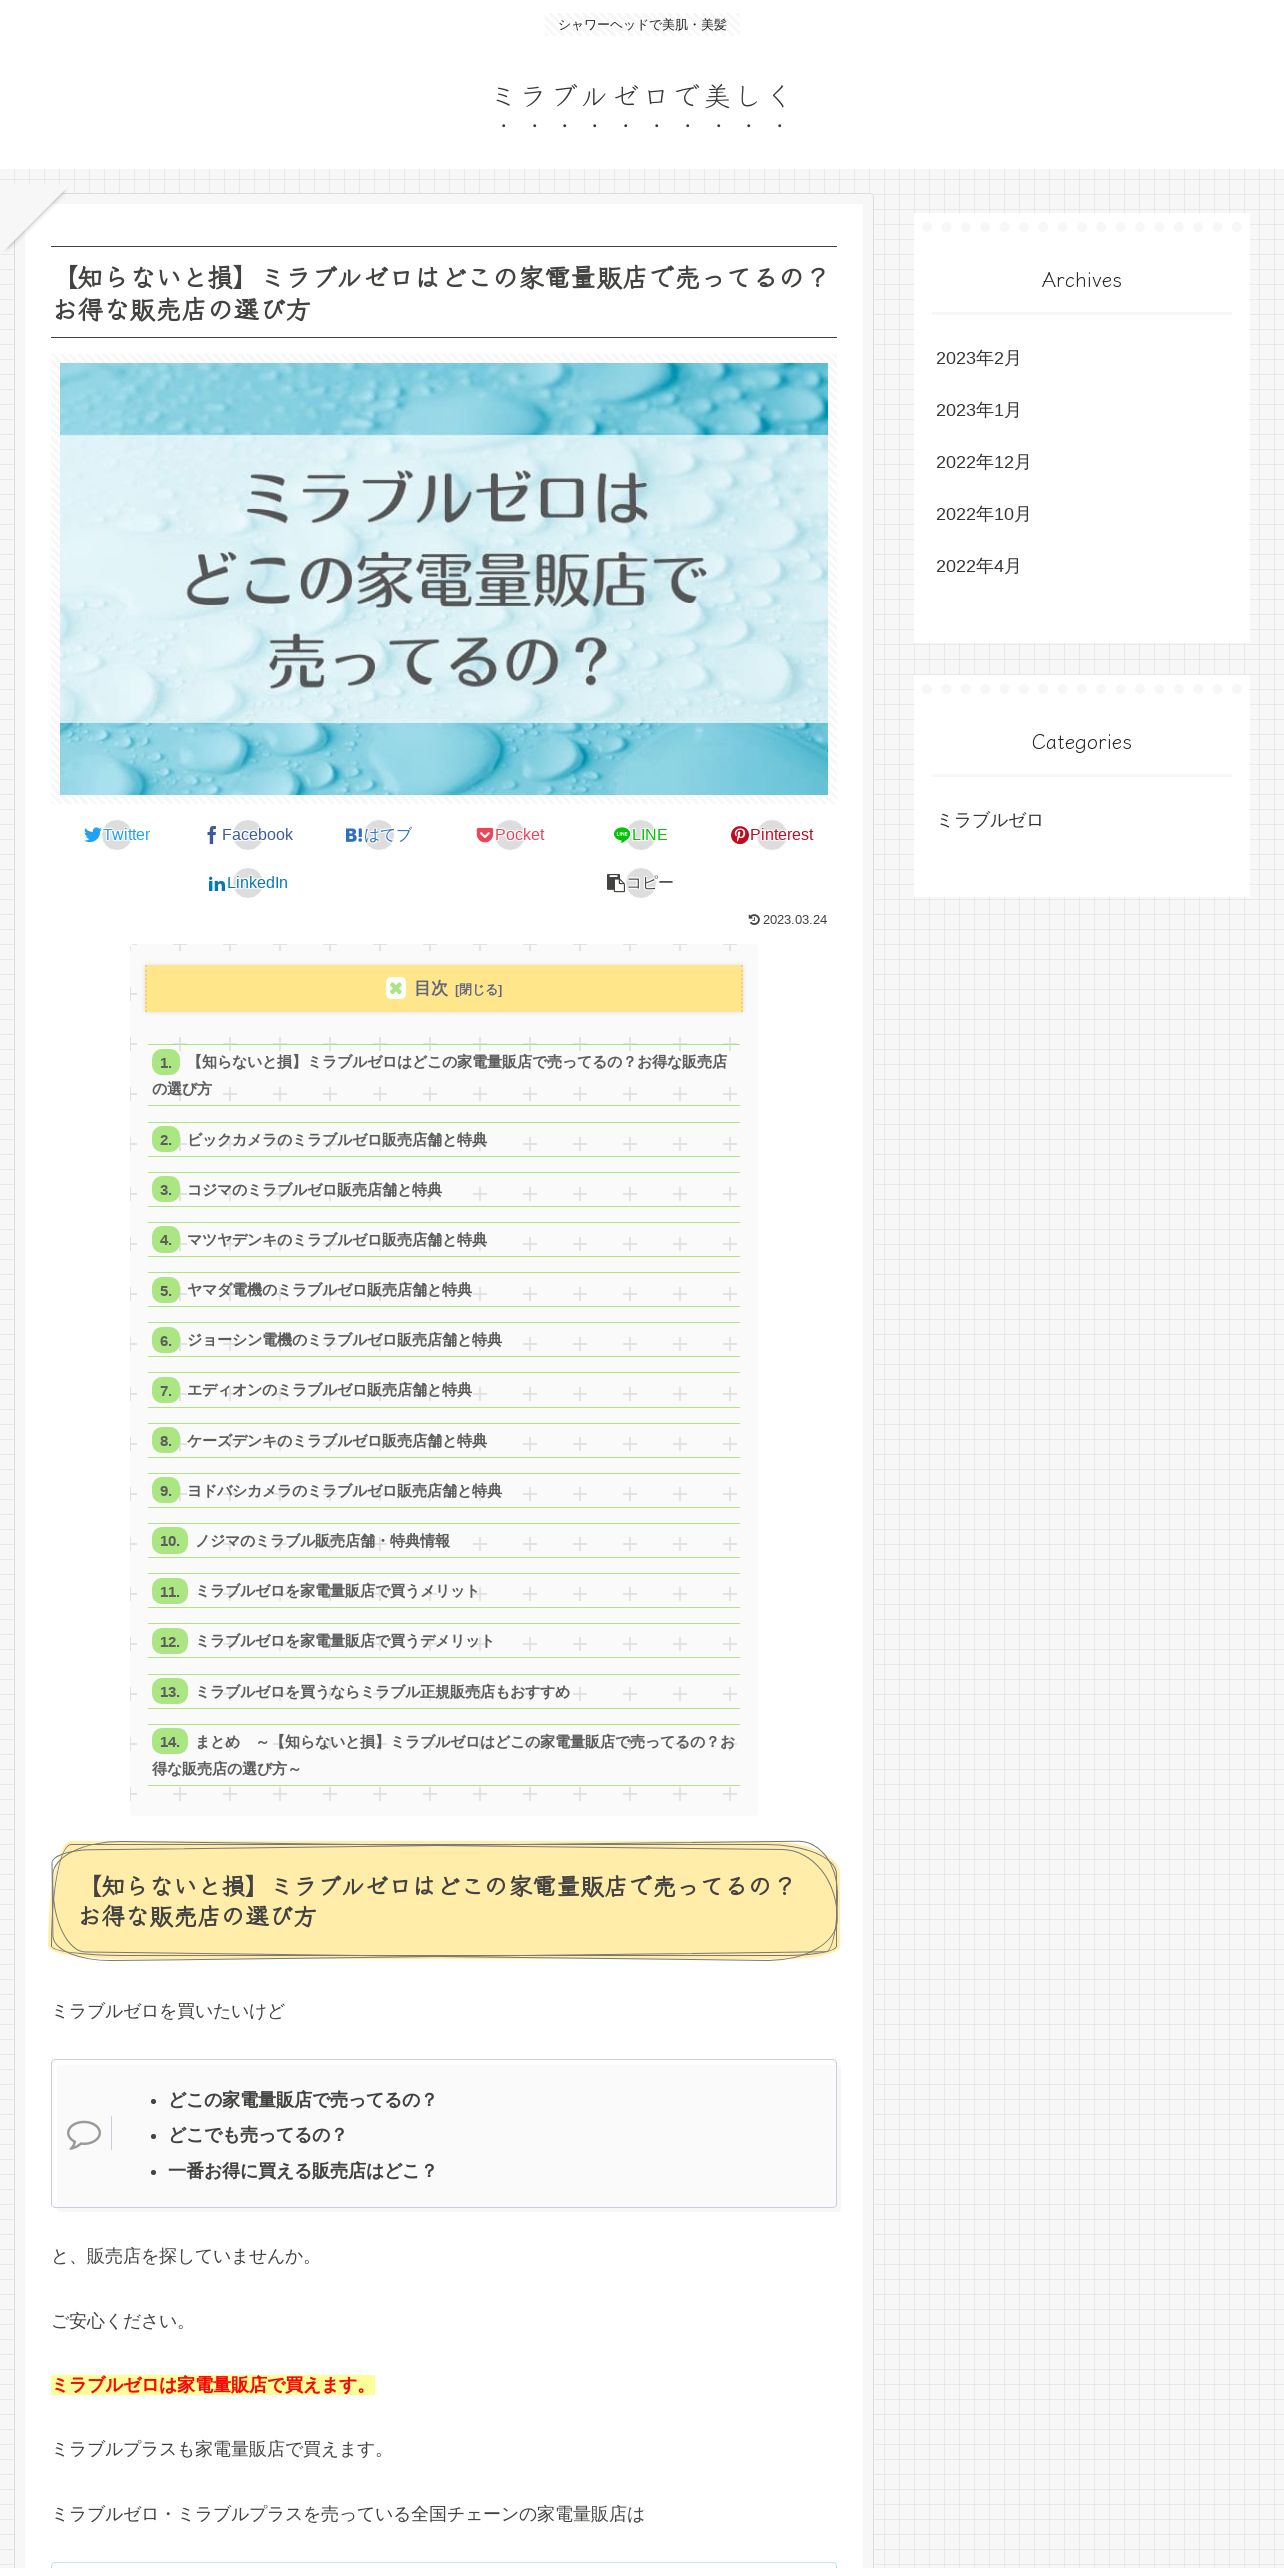The image size is (1284, 2568).
Task: Pin article on Pinterest
Action: (x=772, y=835)
